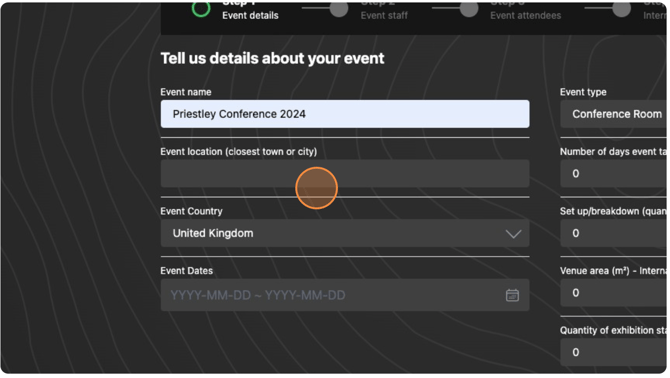Expand the Event Country dropdown chevron
Viewport: 670px width, 378px height.
(515, 234)
